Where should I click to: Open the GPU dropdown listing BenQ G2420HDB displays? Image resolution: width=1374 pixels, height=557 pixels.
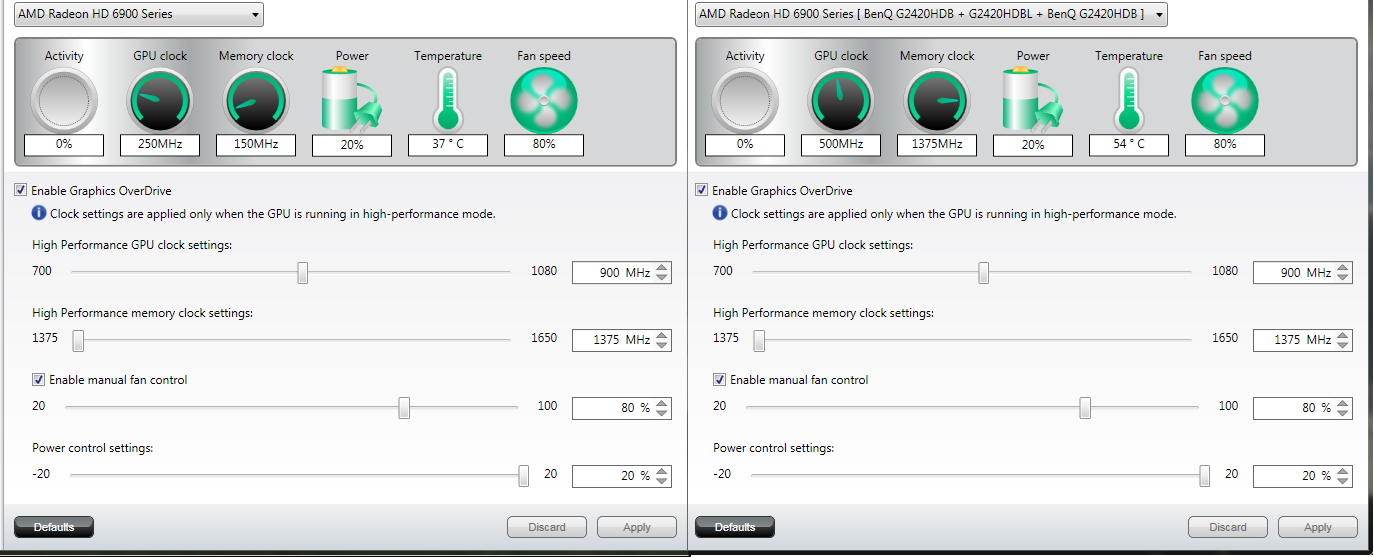coord(931,14)
